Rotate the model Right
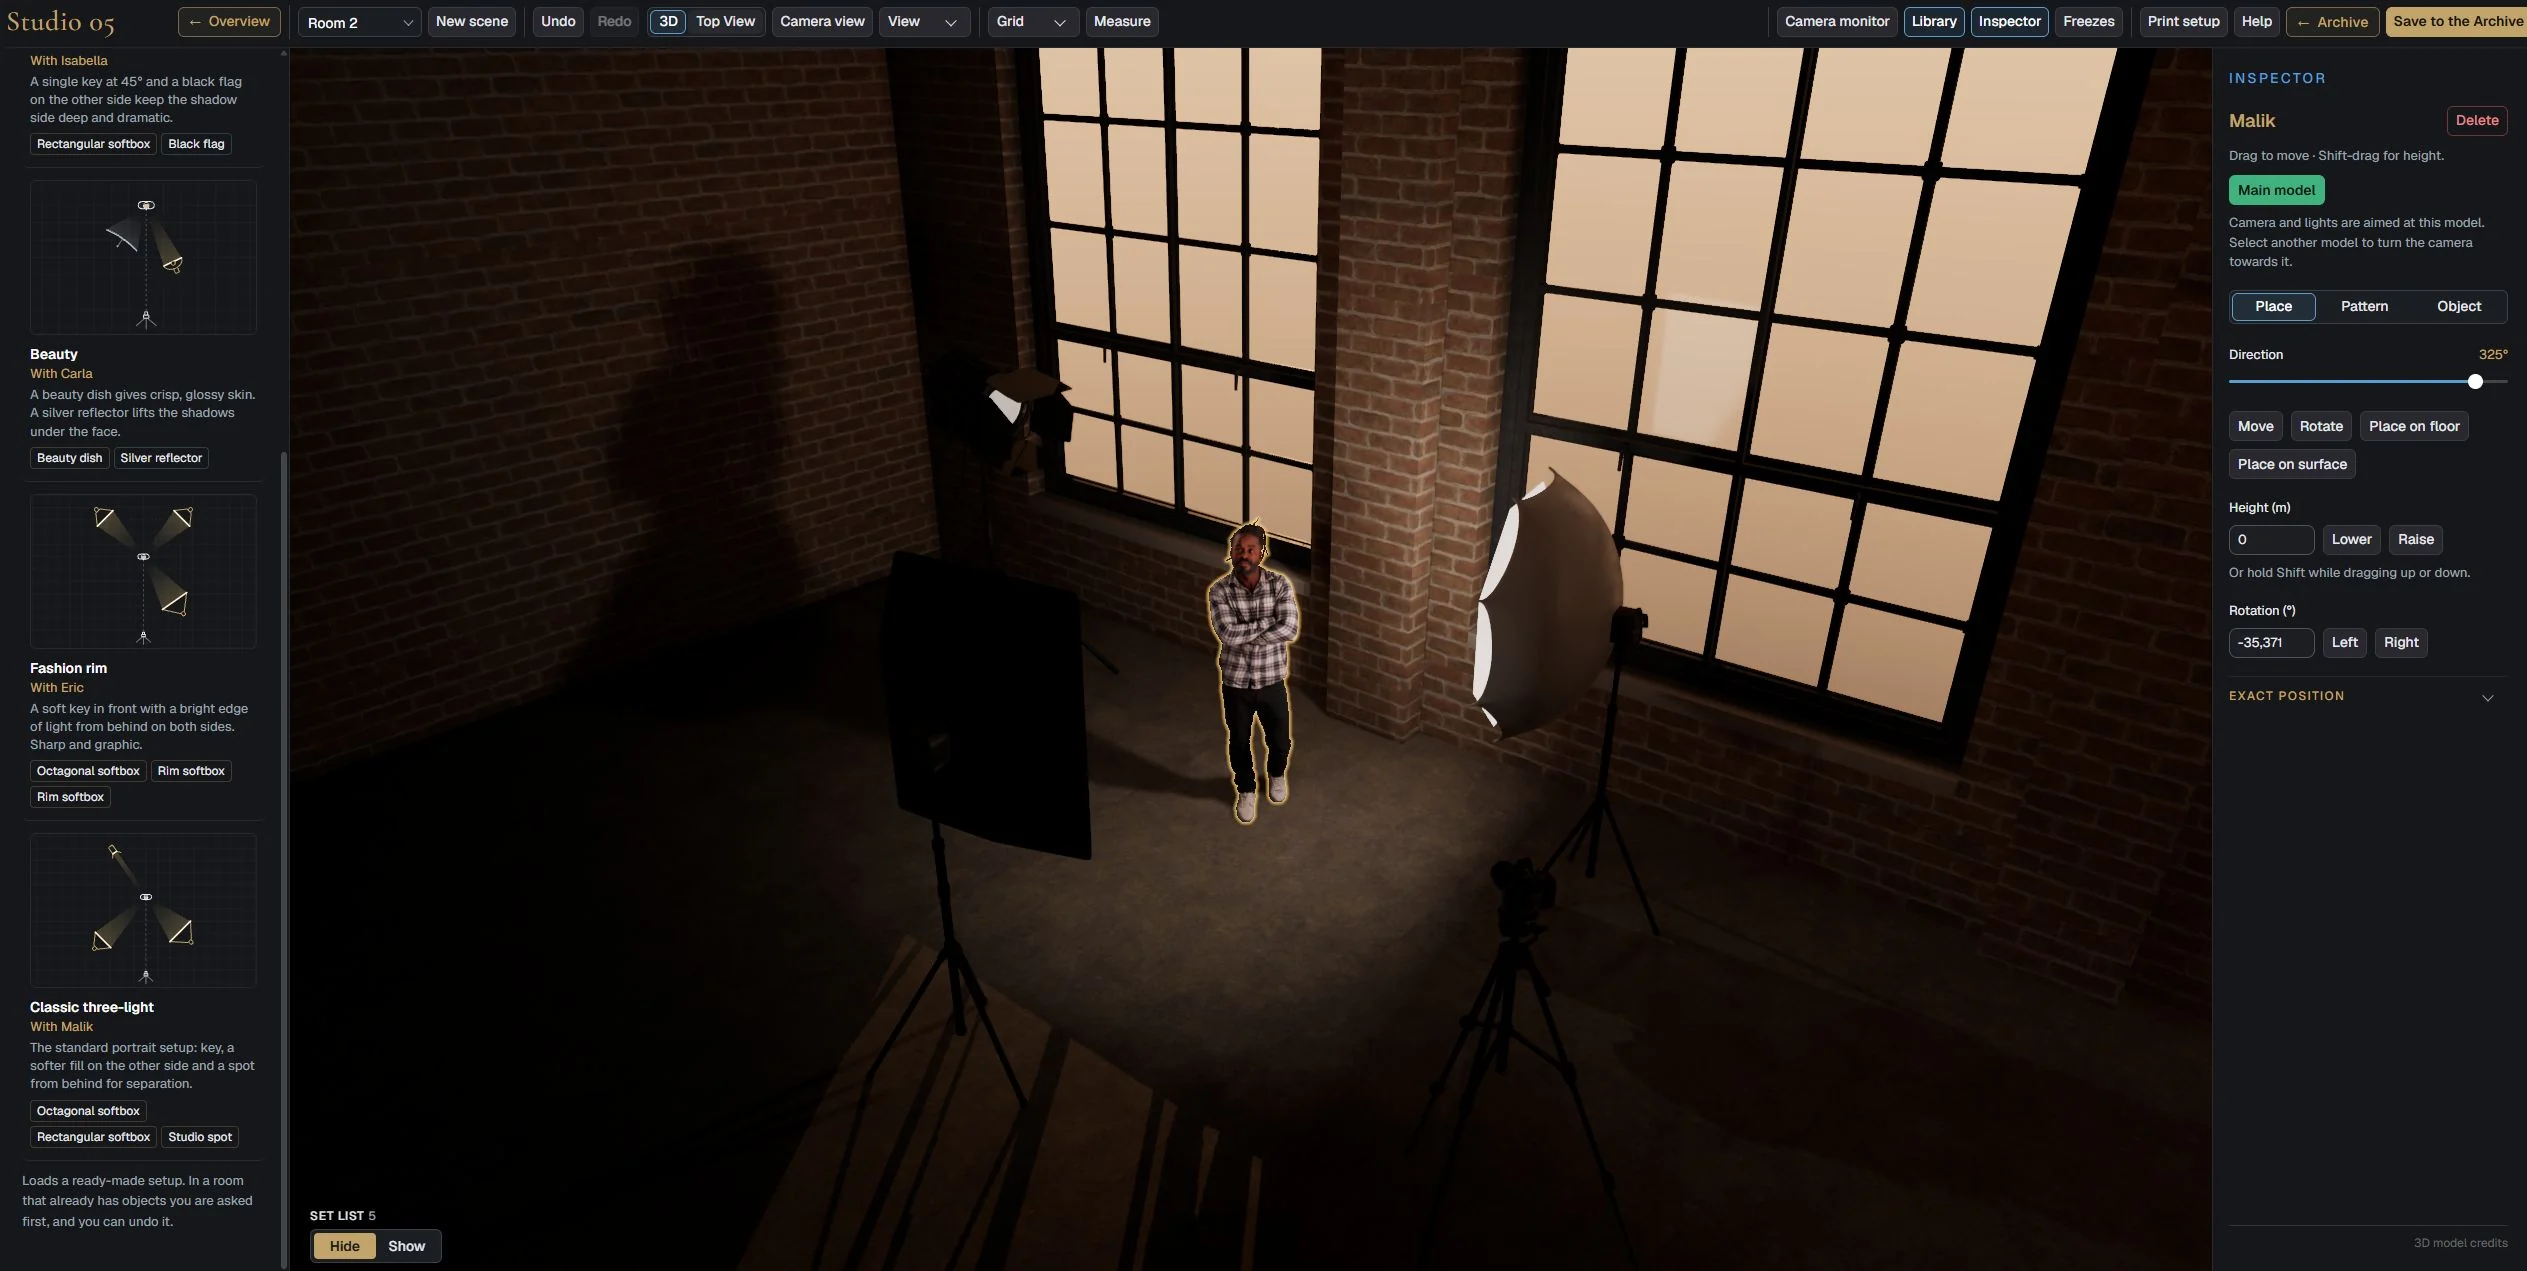This screenshot has width=2527, height=1271. [x=2400, y=643]
